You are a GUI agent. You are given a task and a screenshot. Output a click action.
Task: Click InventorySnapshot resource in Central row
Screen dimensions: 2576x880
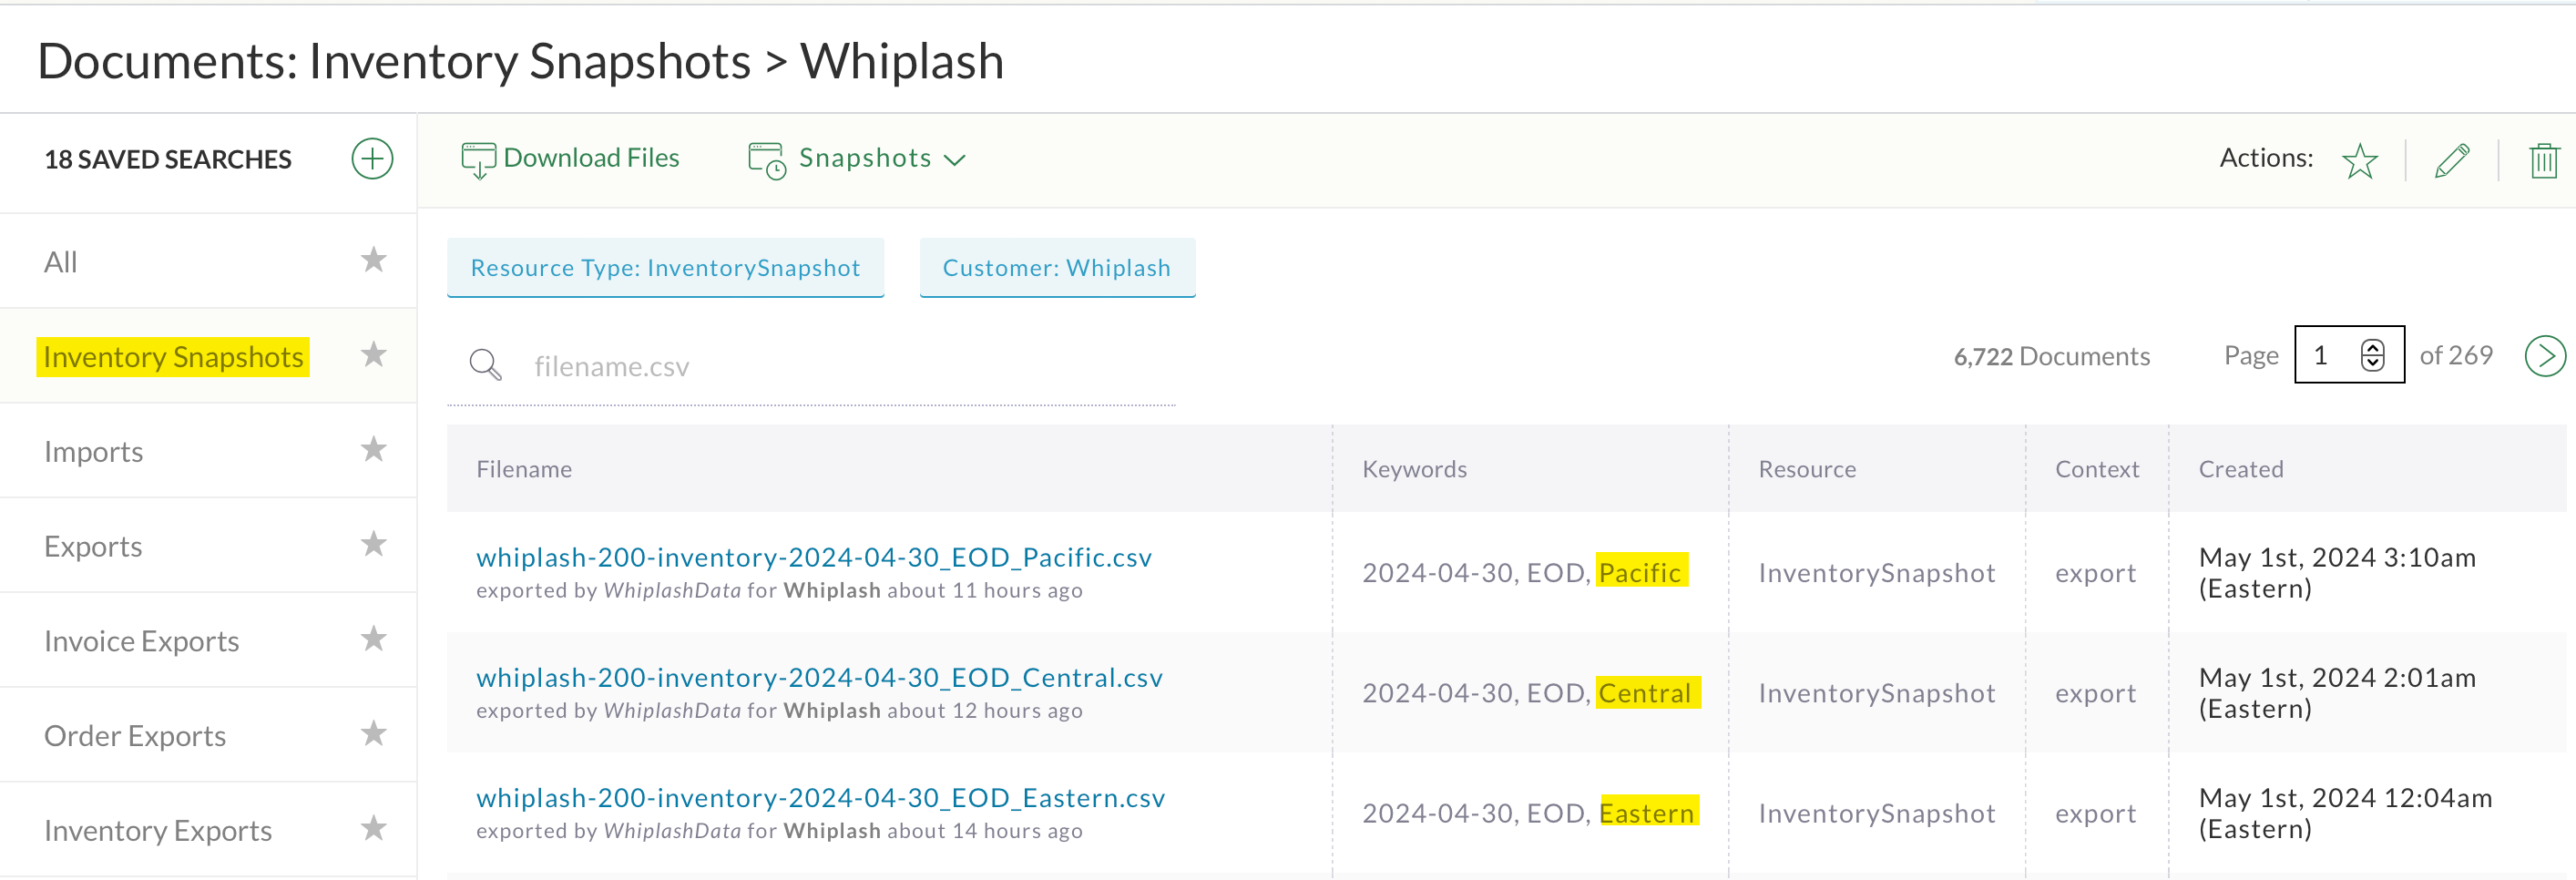coord(1877,693)
